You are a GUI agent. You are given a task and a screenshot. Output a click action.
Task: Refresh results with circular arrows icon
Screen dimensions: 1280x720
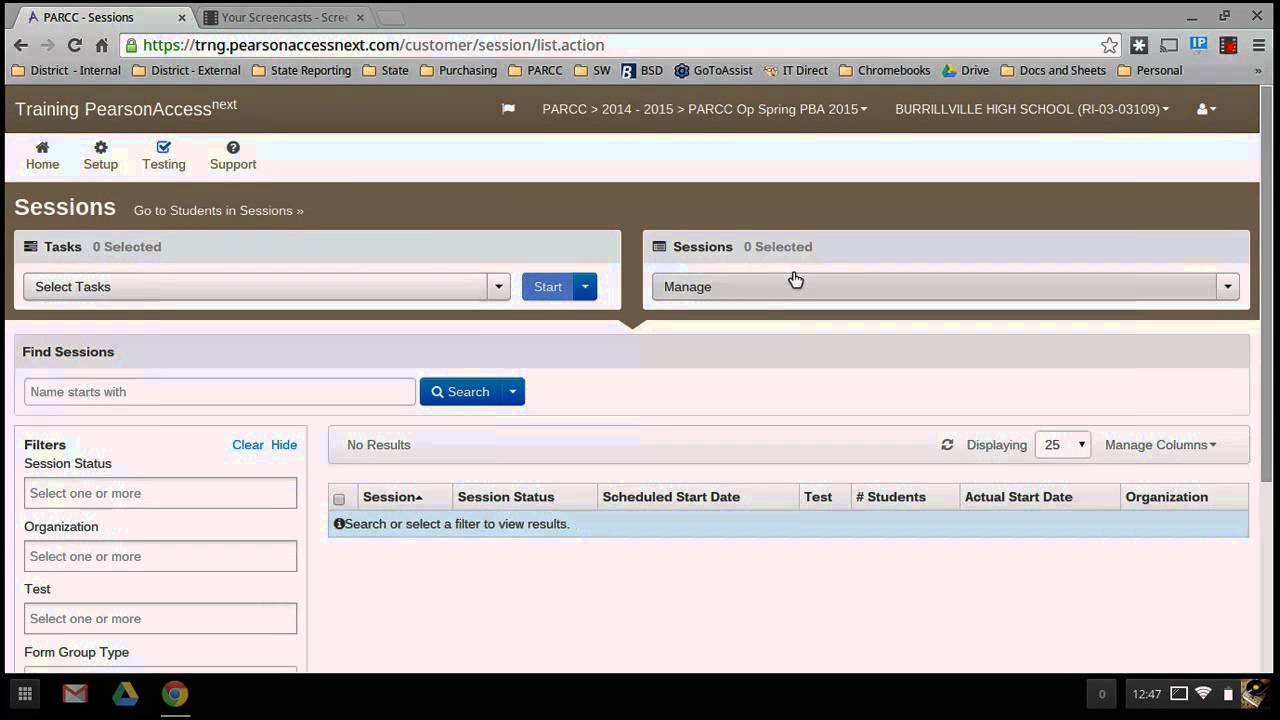coord(947,445)
